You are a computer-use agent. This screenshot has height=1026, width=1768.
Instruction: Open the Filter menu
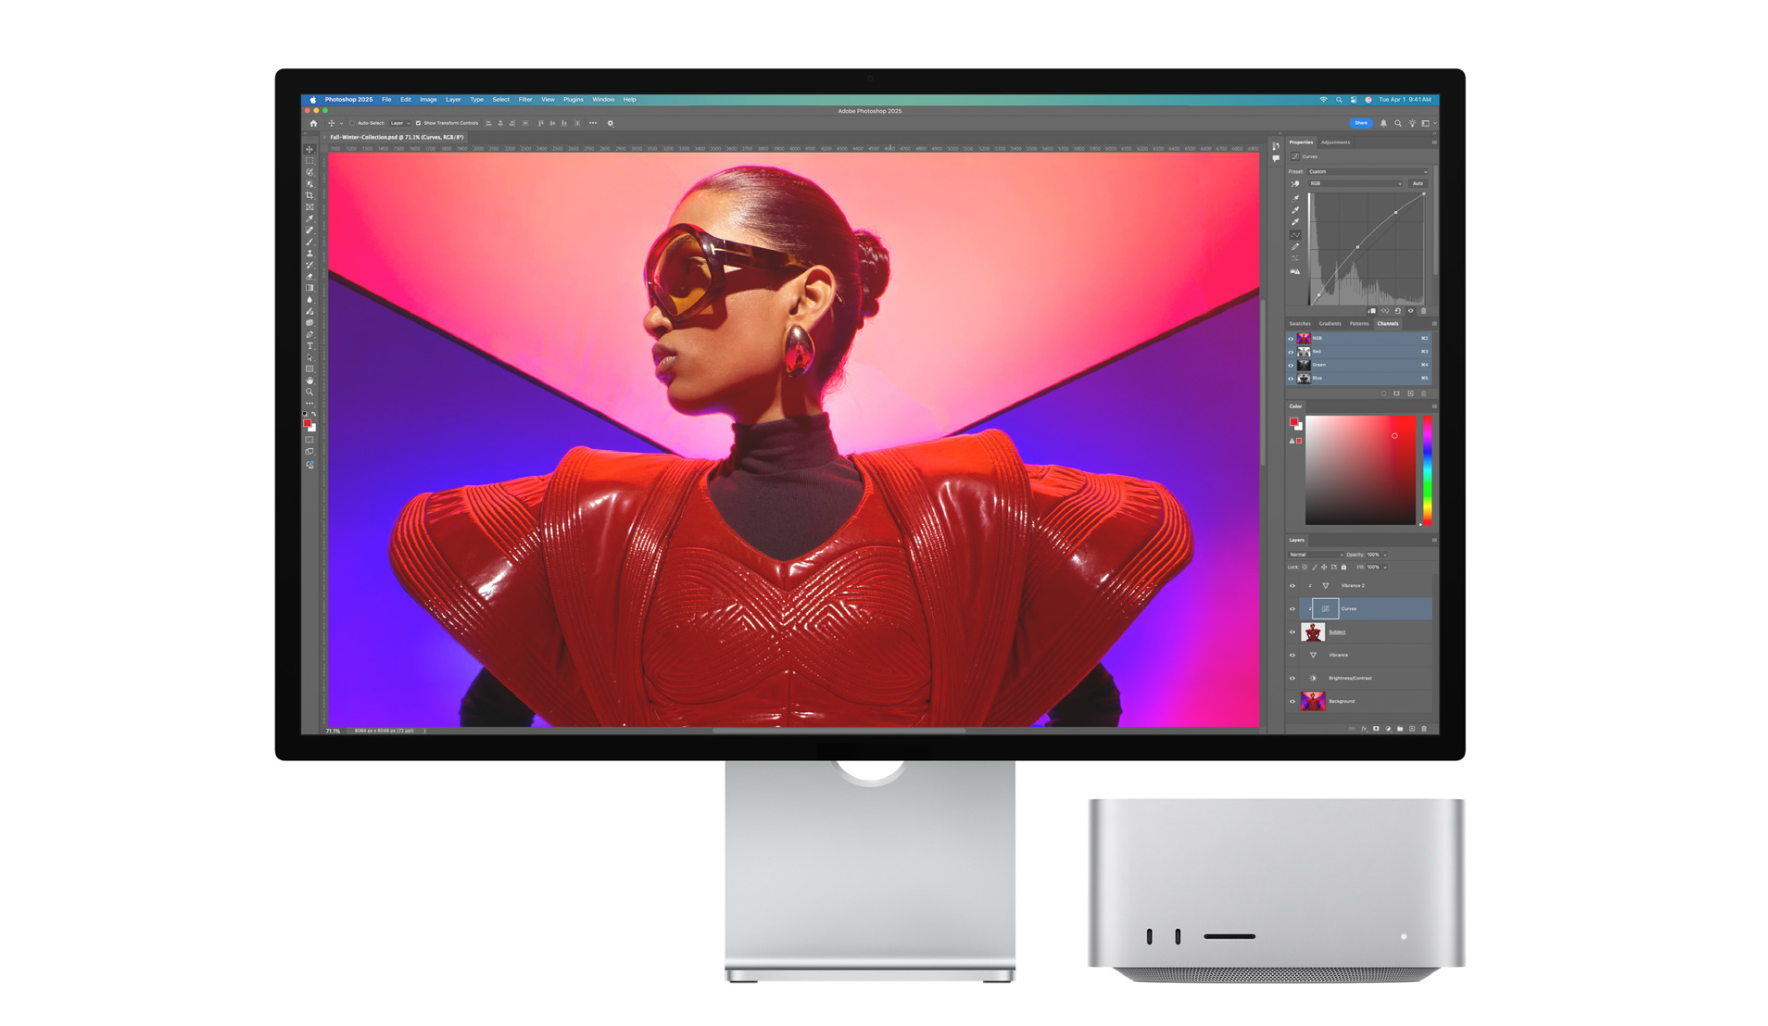525,100
